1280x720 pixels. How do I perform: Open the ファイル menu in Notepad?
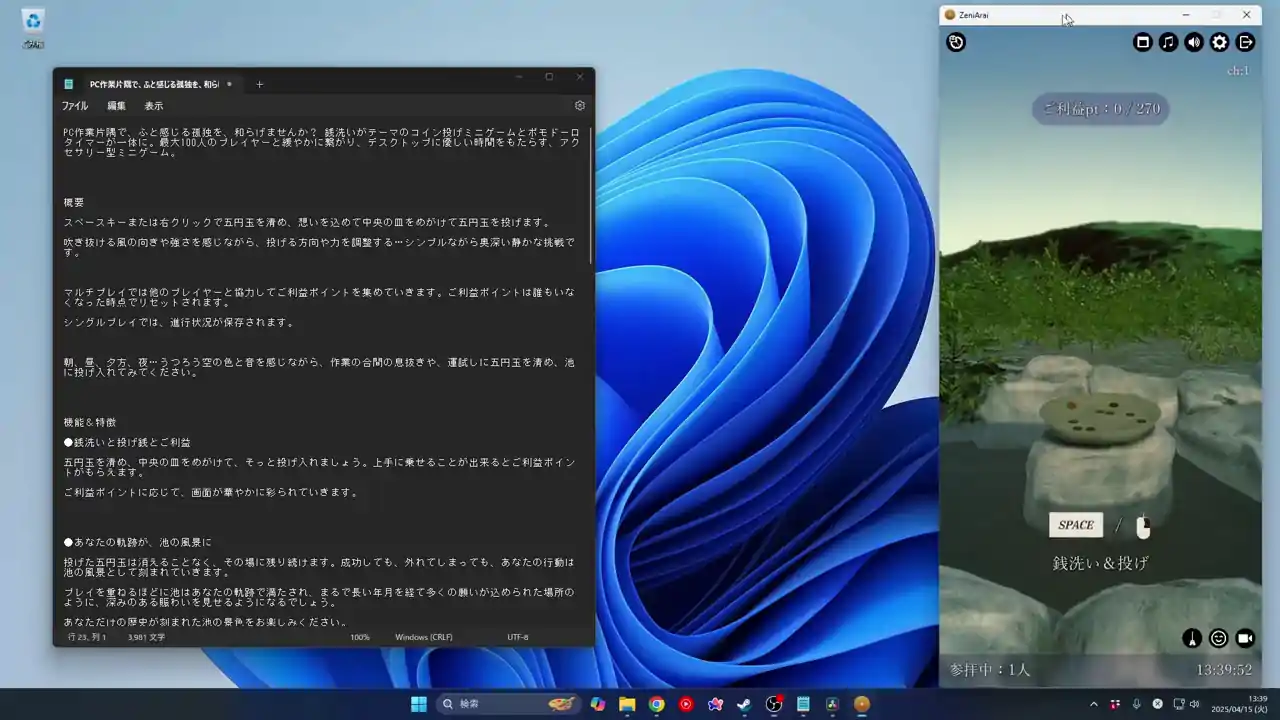click(75, 106)
